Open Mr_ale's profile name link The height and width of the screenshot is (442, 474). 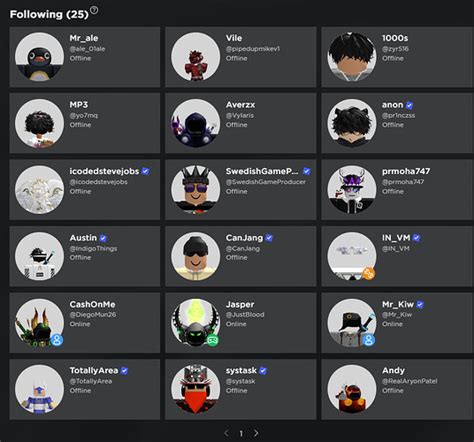tap(84, 38)
